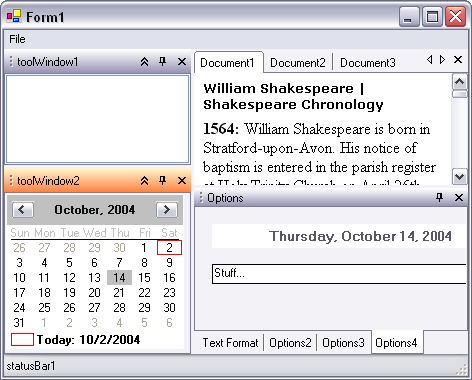
Task: Click the toolWindow2 title bar text
Action: (48, 181)
